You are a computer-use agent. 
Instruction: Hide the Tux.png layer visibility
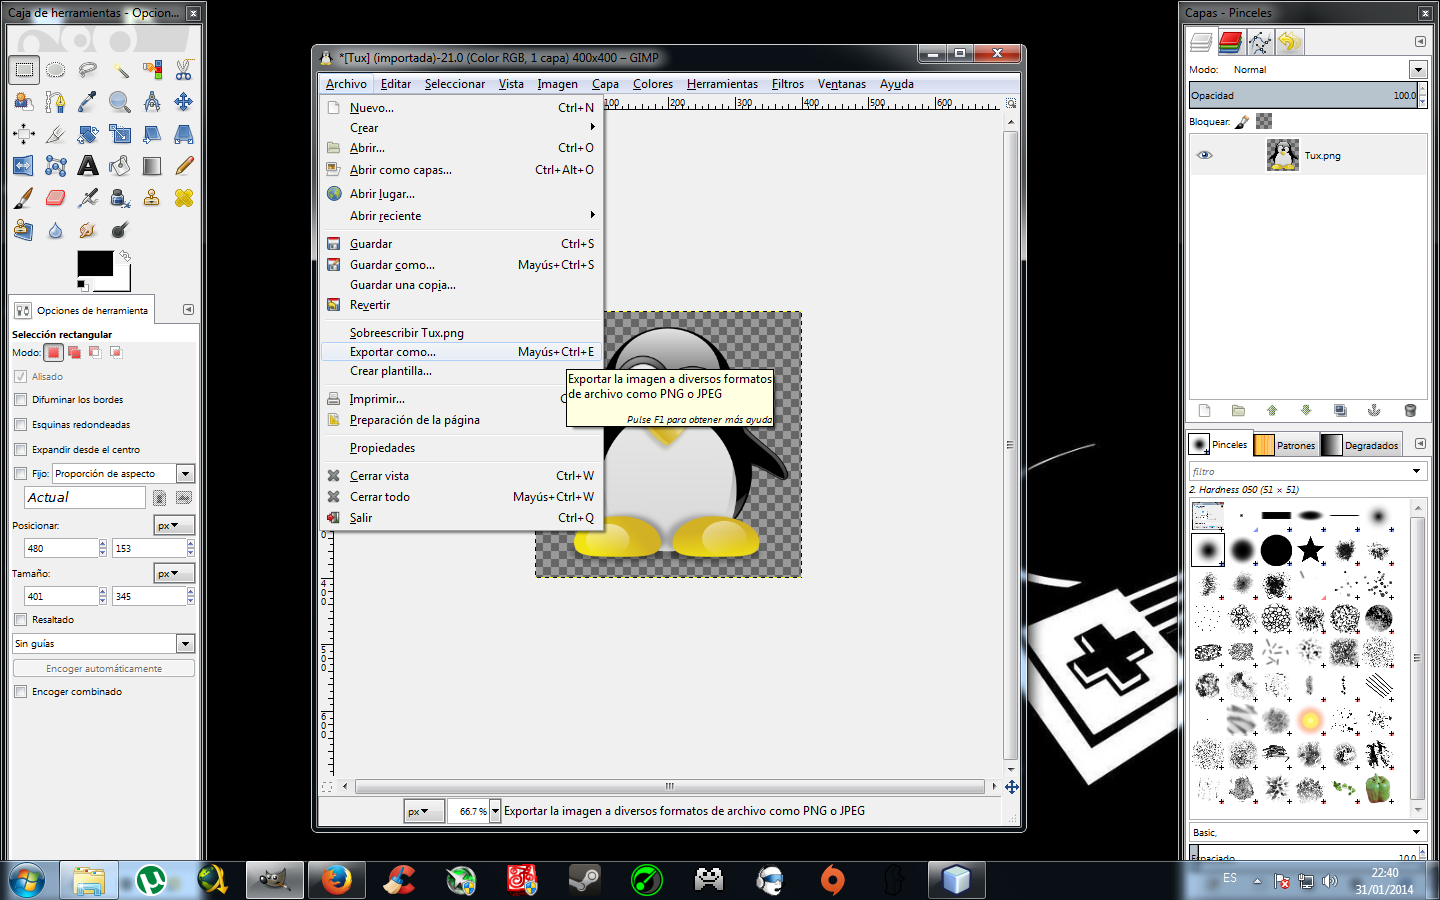pyautogui.click(x=1204, y=154)
